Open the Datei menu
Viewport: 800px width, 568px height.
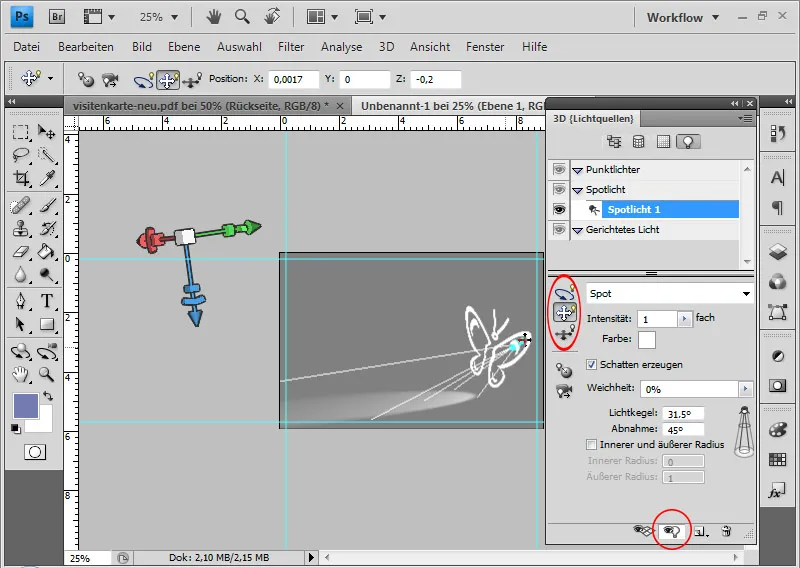coord(27,47)
